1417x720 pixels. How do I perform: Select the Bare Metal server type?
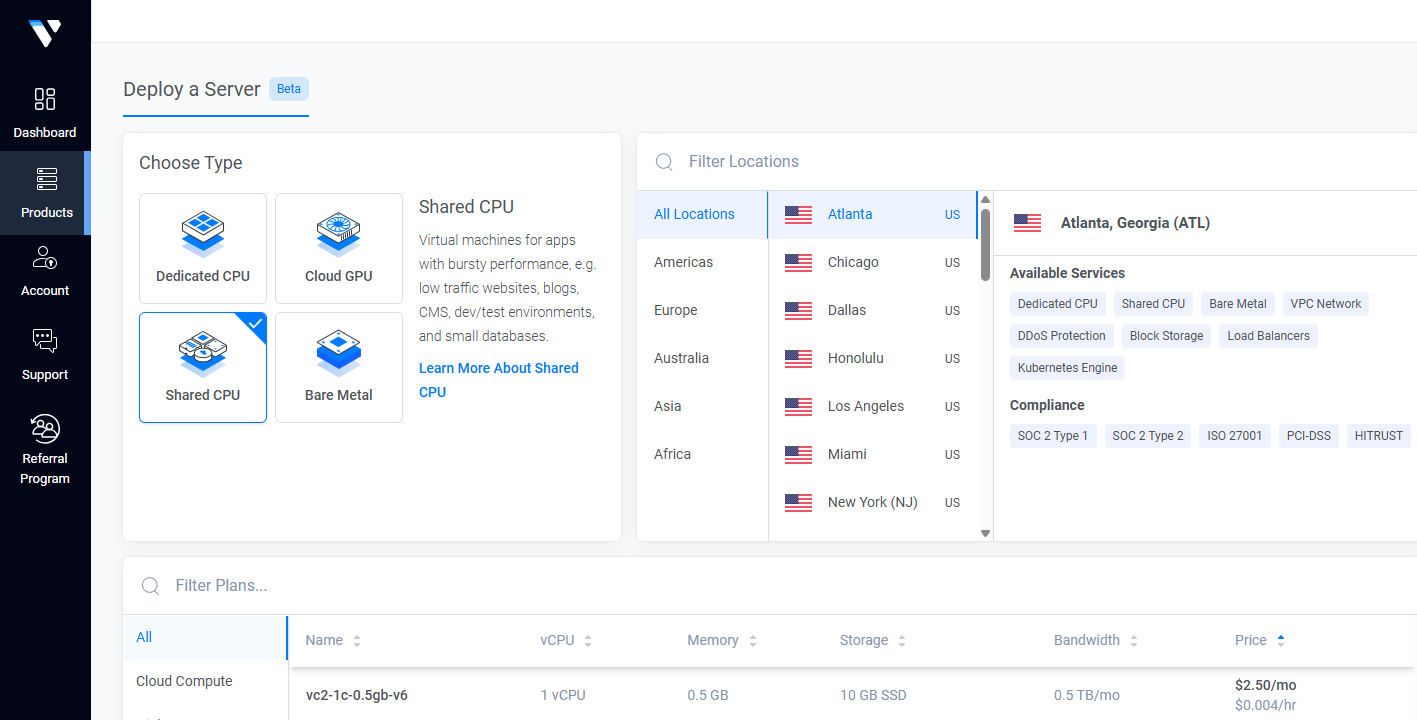pyautogui.click(x=339, y=367)
